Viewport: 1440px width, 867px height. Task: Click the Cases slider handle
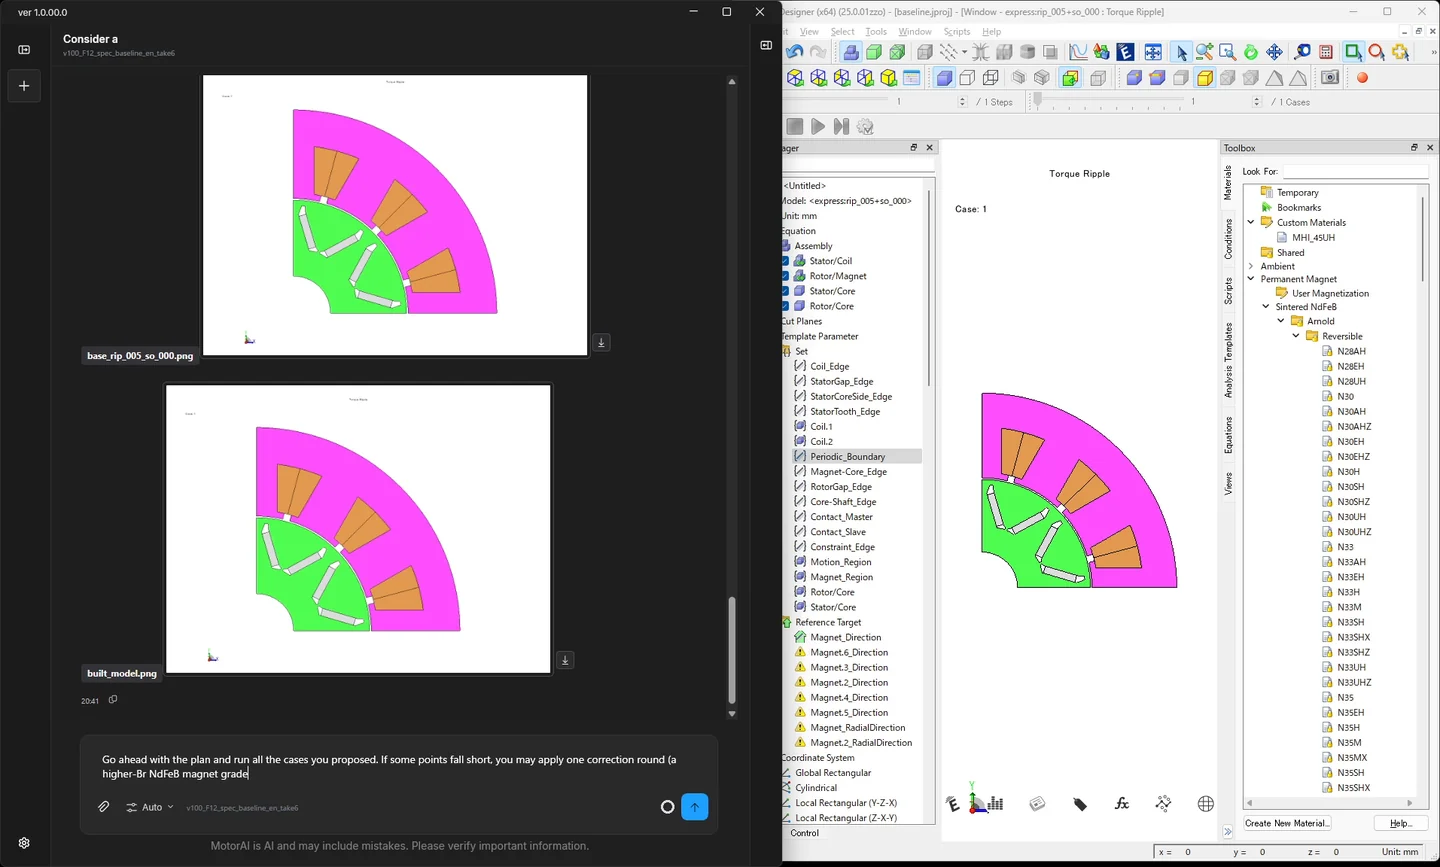[1037, 100]
